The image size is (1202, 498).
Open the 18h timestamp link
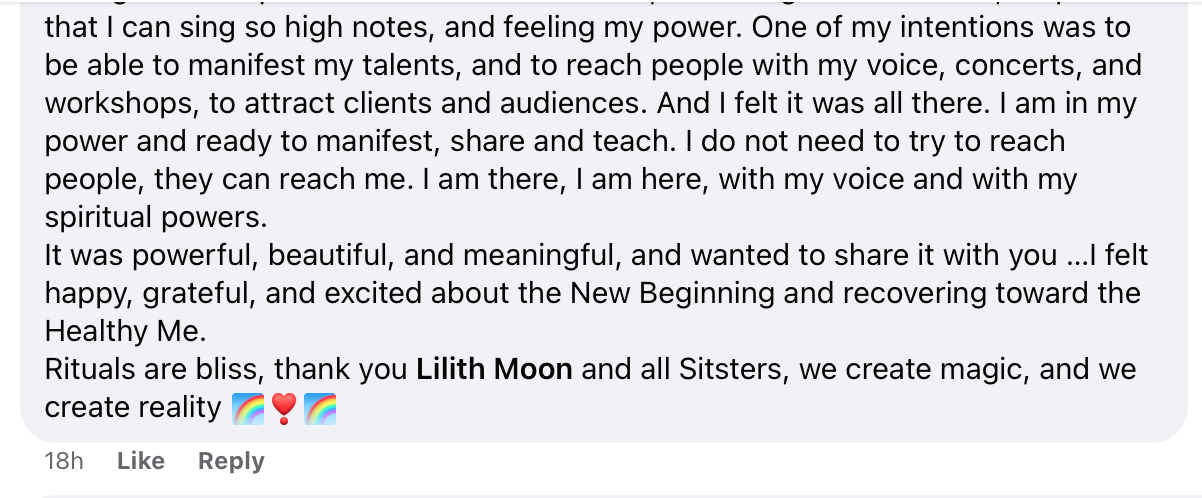64,461
